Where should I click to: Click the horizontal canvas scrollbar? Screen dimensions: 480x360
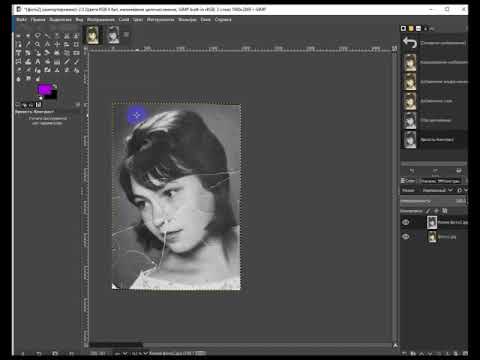[x=241, y=345]
